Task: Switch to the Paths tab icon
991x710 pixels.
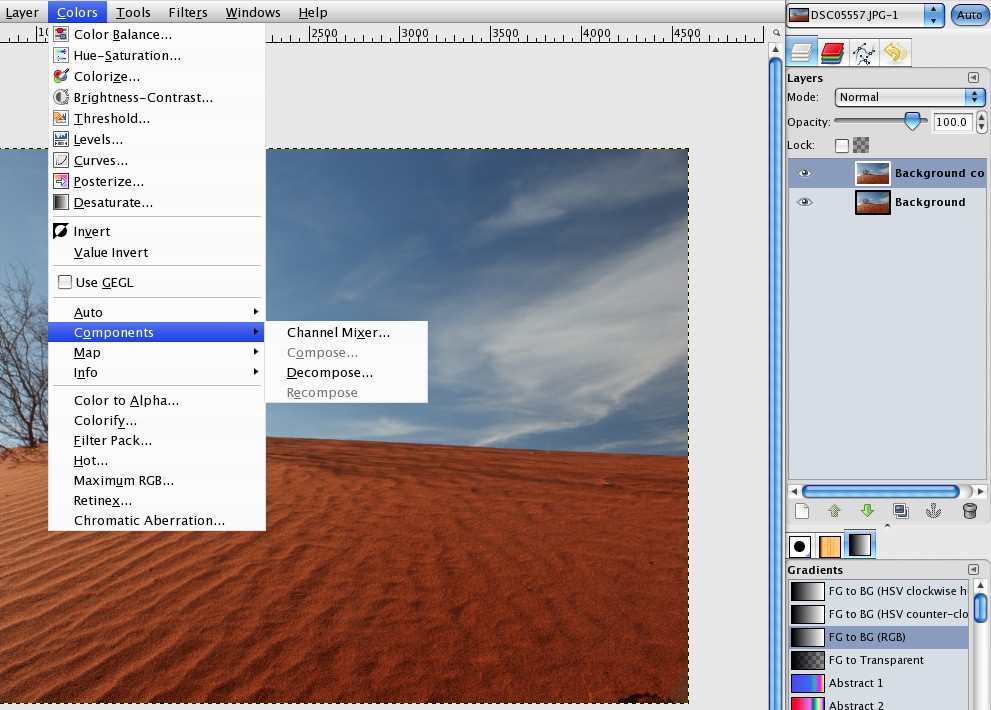Action: point(863,52)
